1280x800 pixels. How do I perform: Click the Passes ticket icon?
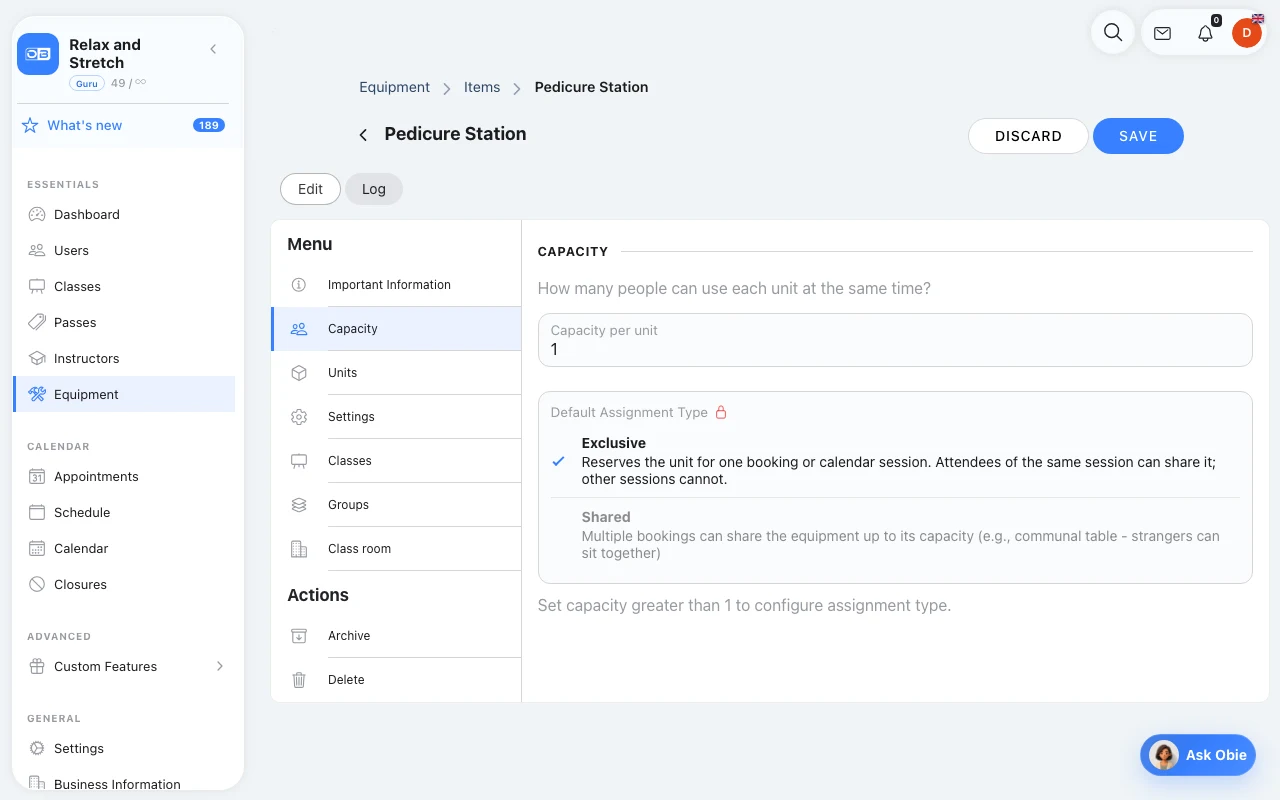(37, 322)
